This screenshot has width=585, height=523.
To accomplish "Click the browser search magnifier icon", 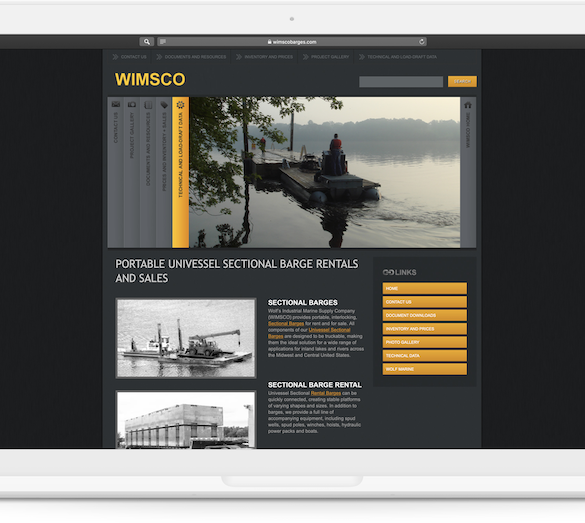I will pos(147,42).
